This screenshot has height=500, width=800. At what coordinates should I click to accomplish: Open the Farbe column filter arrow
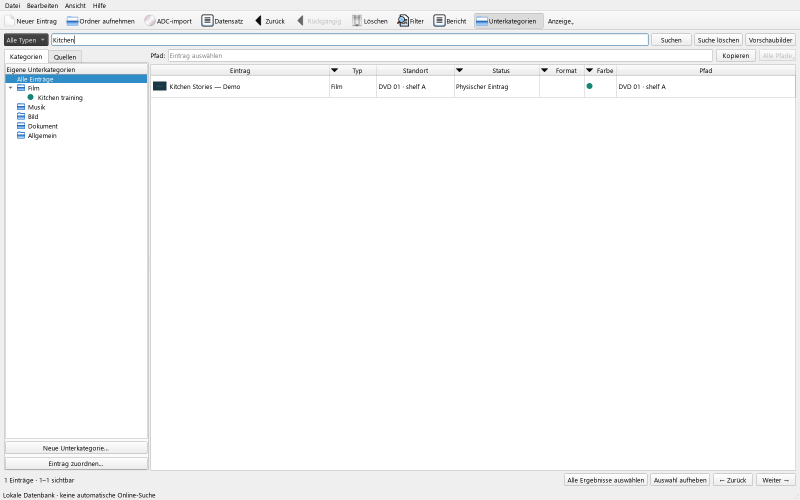[x=589, y=70]
